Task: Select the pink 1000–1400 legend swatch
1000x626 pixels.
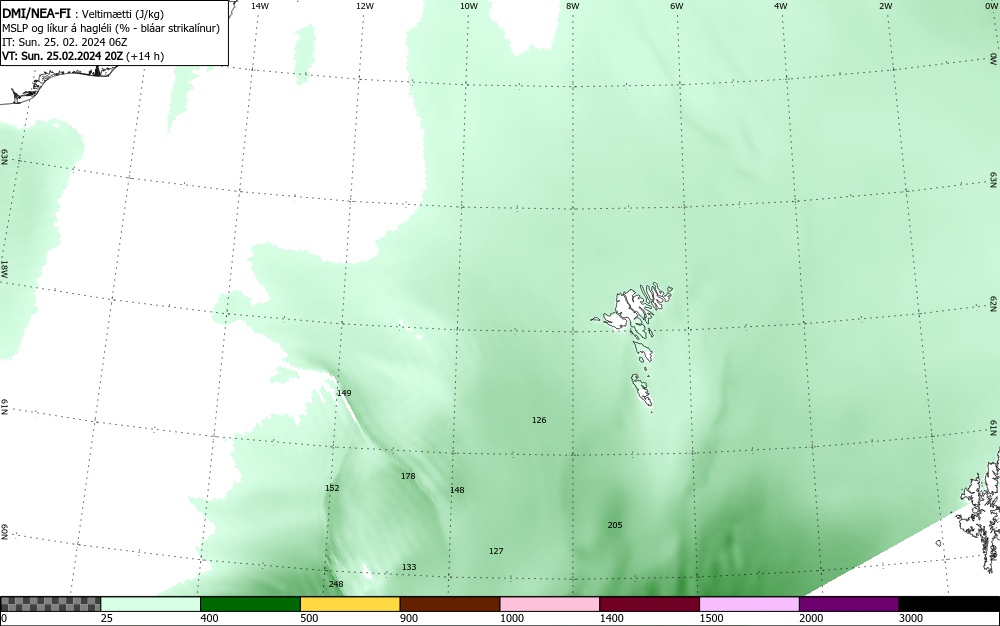Action: 550,604
